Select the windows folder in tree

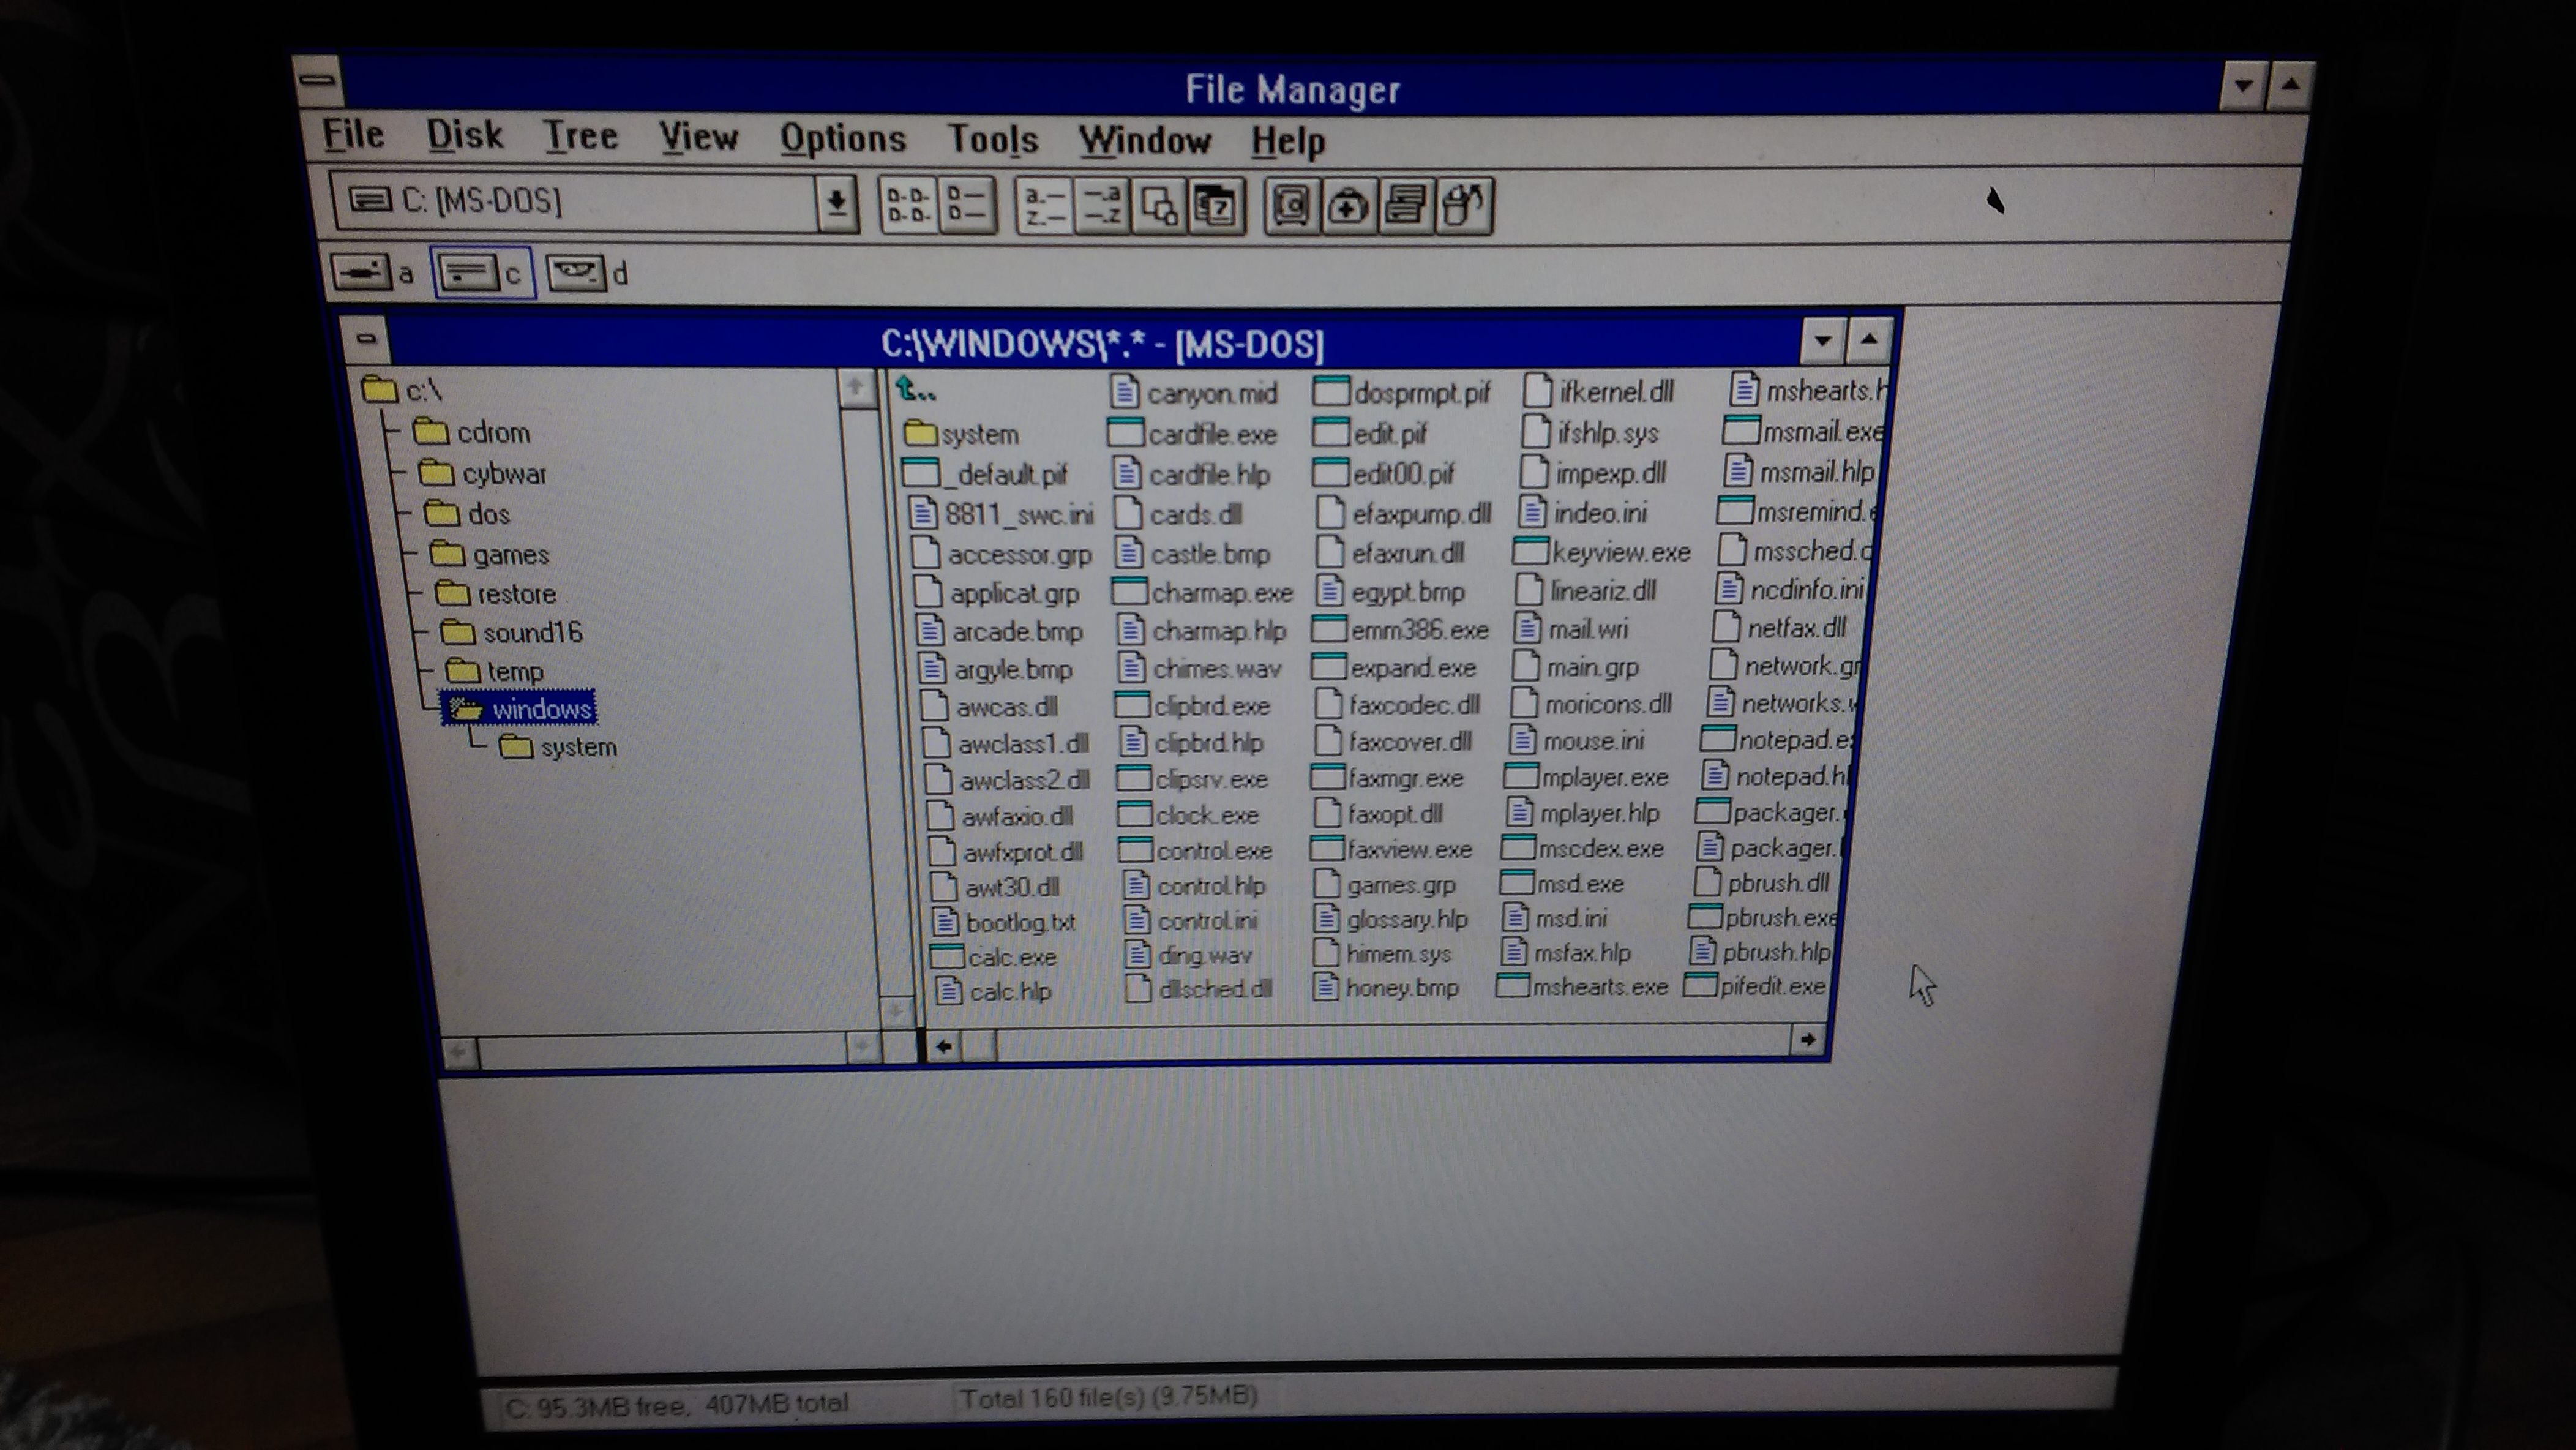point(520,709)
